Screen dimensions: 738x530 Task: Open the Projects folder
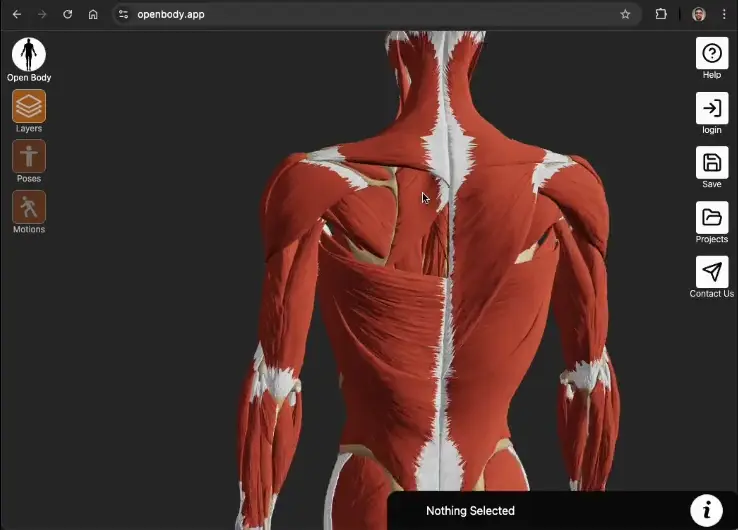[x=712, y=217]
